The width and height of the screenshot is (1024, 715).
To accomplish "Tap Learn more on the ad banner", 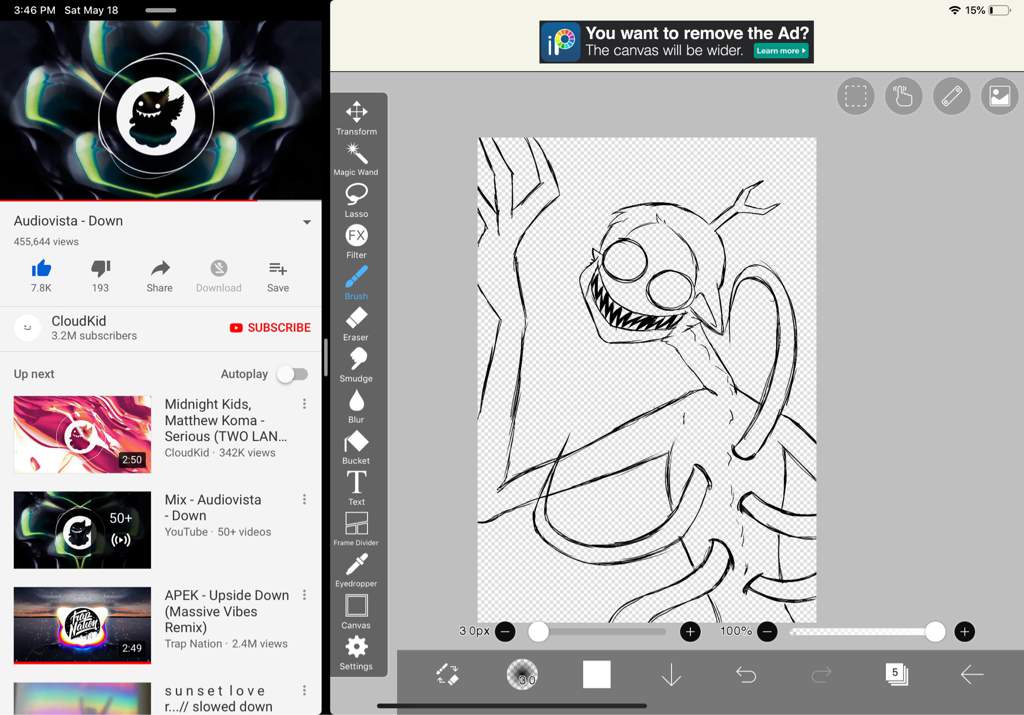I will tap(781, 51).
